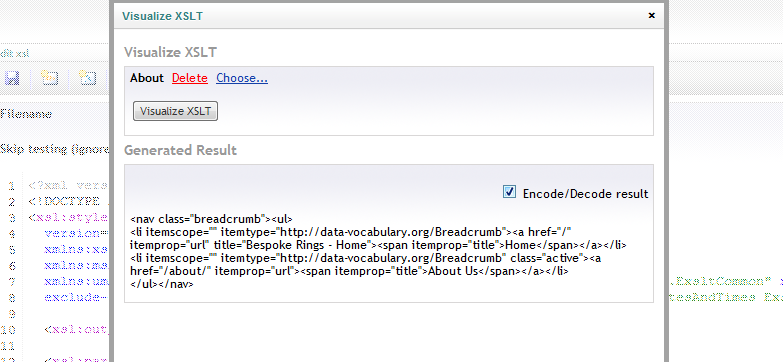Click the About node label

tap(147, 78)
